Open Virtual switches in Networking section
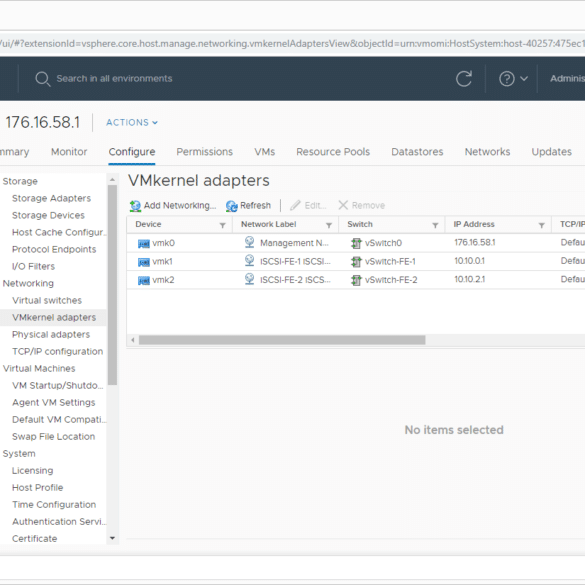The image size is (585, 585). (x=47, y=300)
